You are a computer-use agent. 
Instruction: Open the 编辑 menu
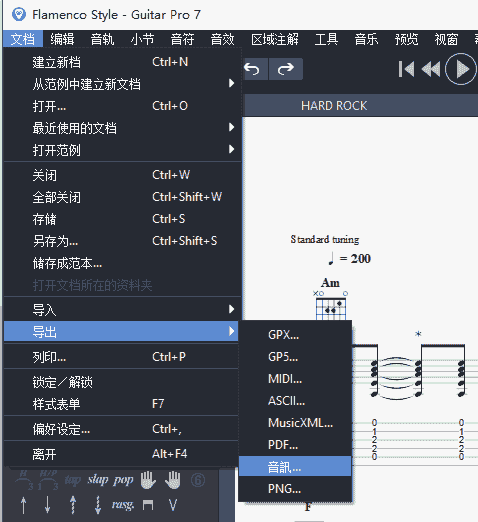click(62, 39)
